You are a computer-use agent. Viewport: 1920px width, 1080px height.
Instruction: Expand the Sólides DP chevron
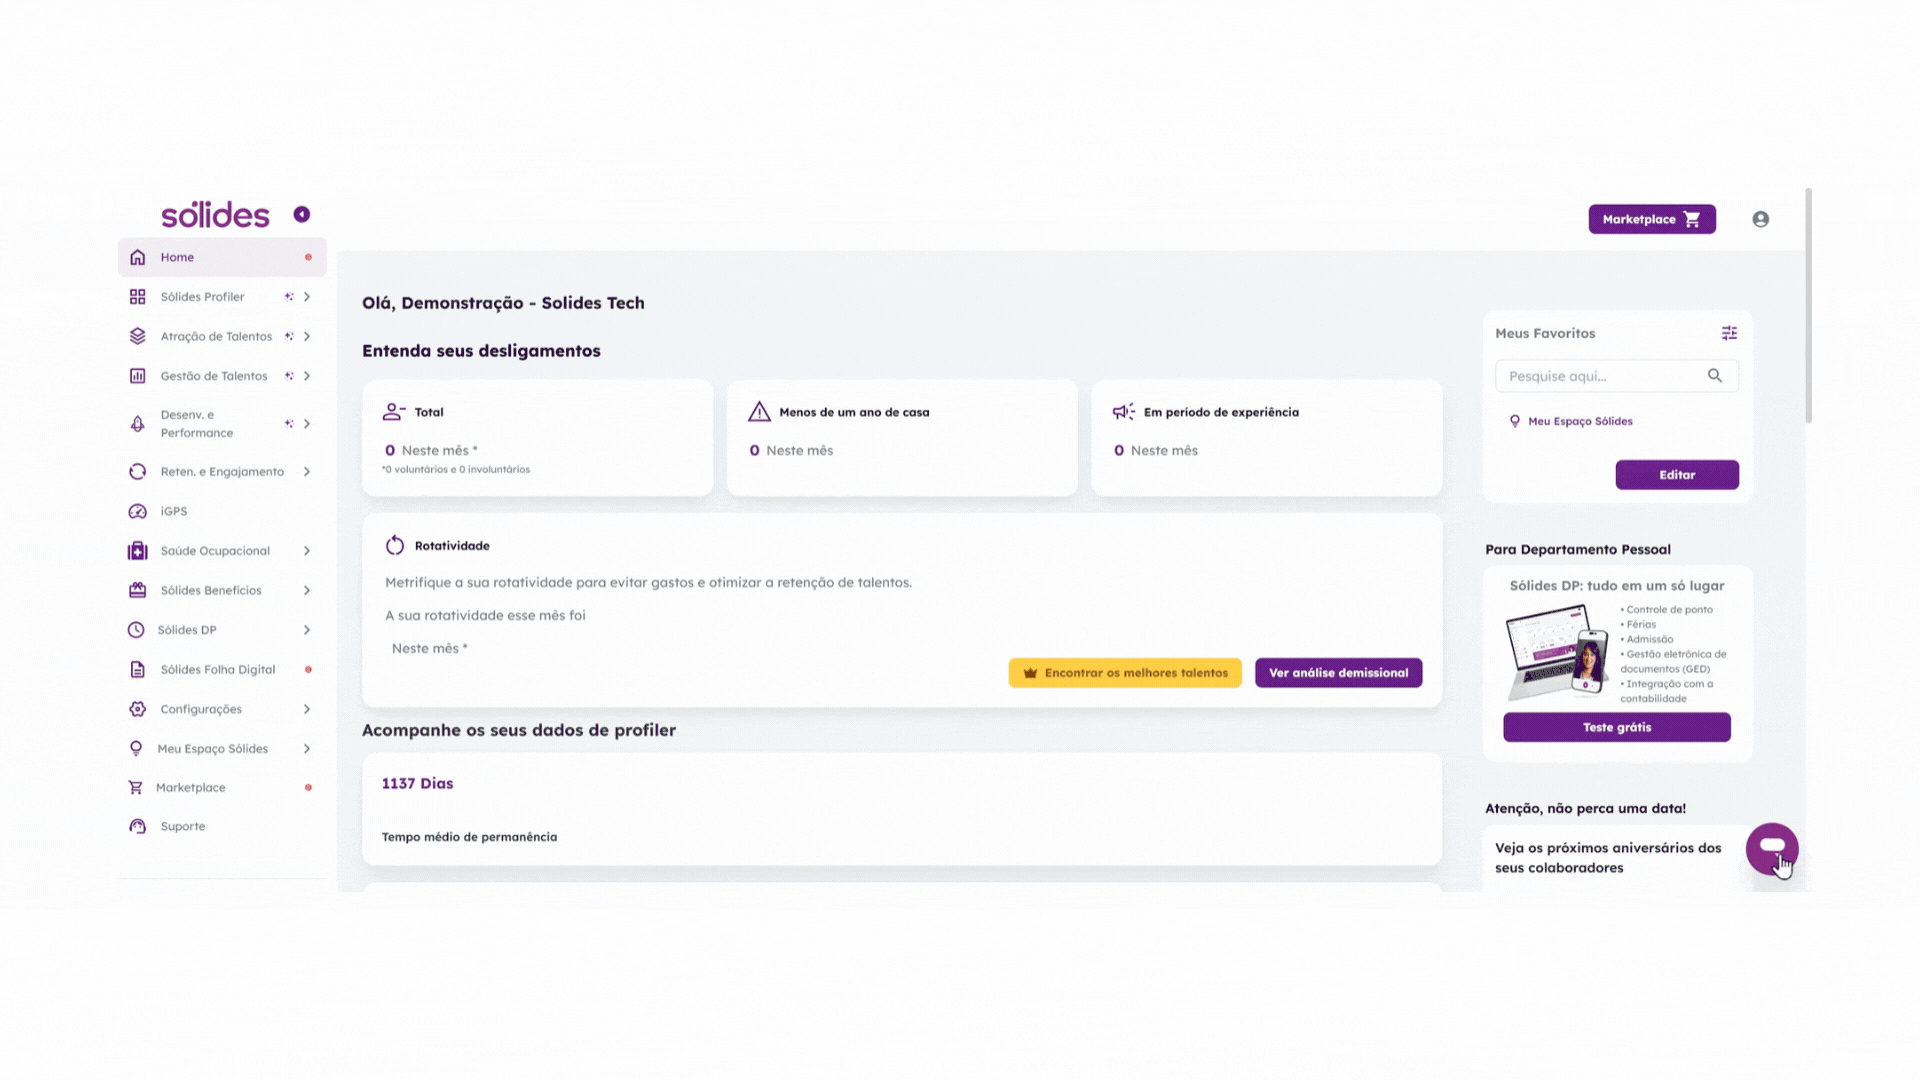click(x=307, y=630)
